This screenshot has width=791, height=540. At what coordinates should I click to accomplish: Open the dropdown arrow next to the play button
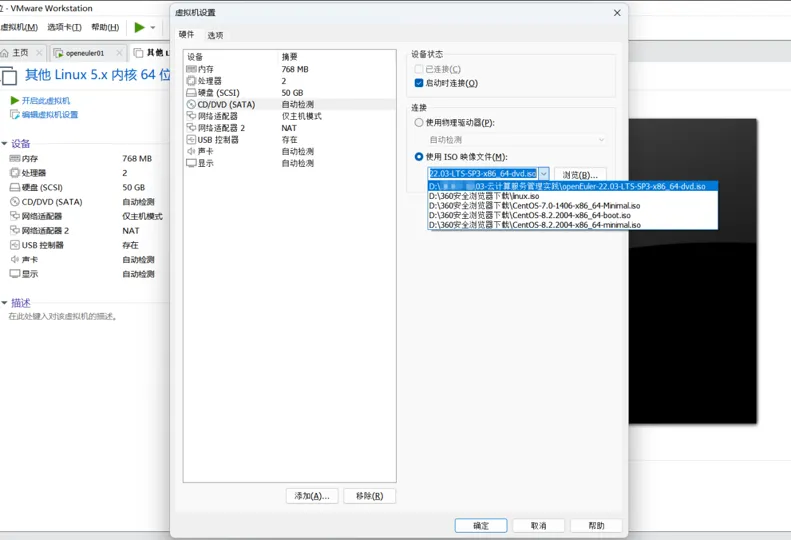coord(153,27)
